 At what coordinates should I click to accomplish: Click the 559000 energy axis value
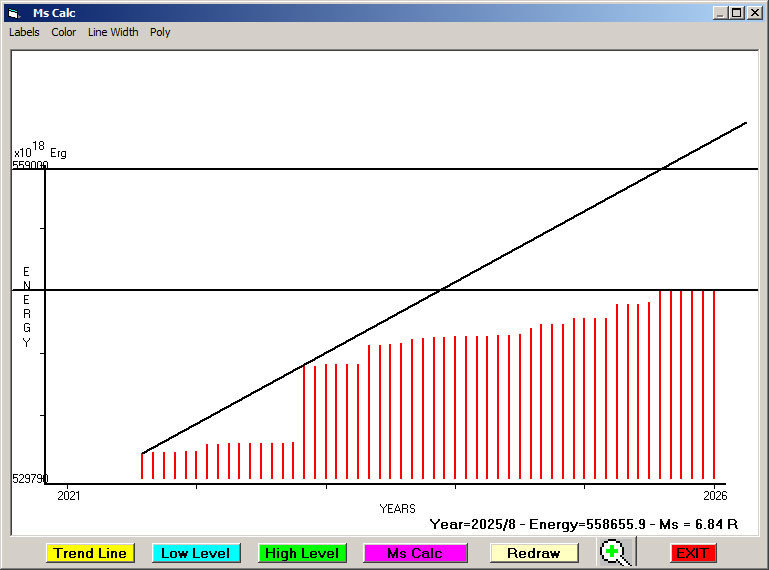(x=30, y=166)
